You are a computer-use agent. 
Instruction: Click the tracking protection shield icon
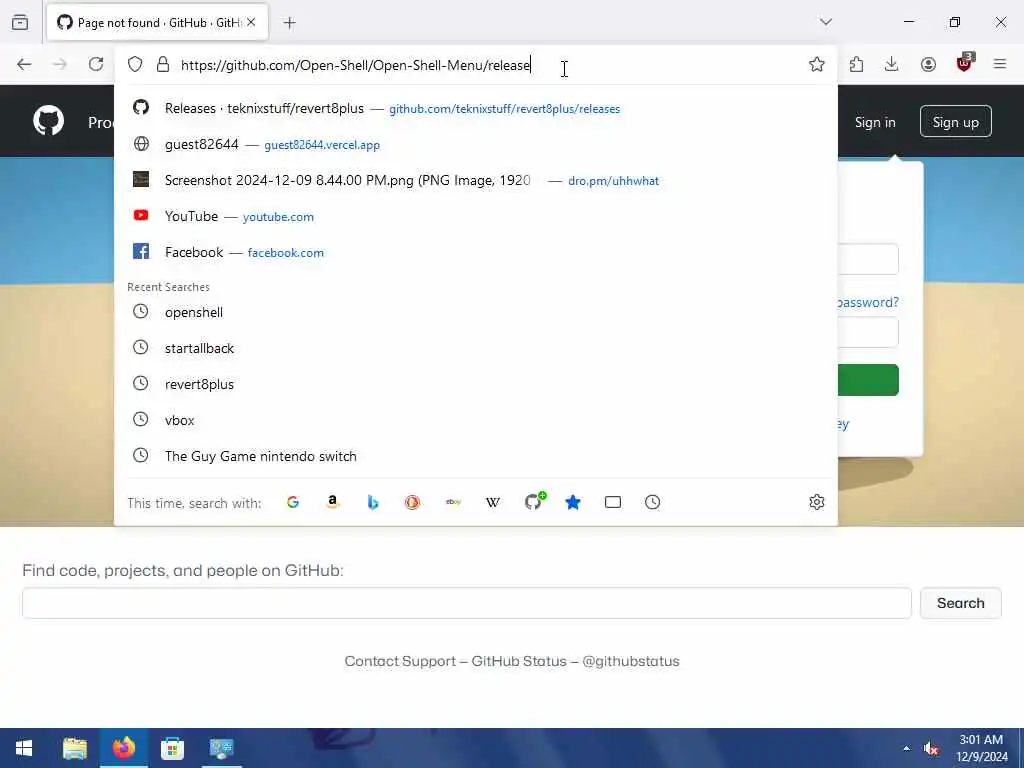[135, 64]
